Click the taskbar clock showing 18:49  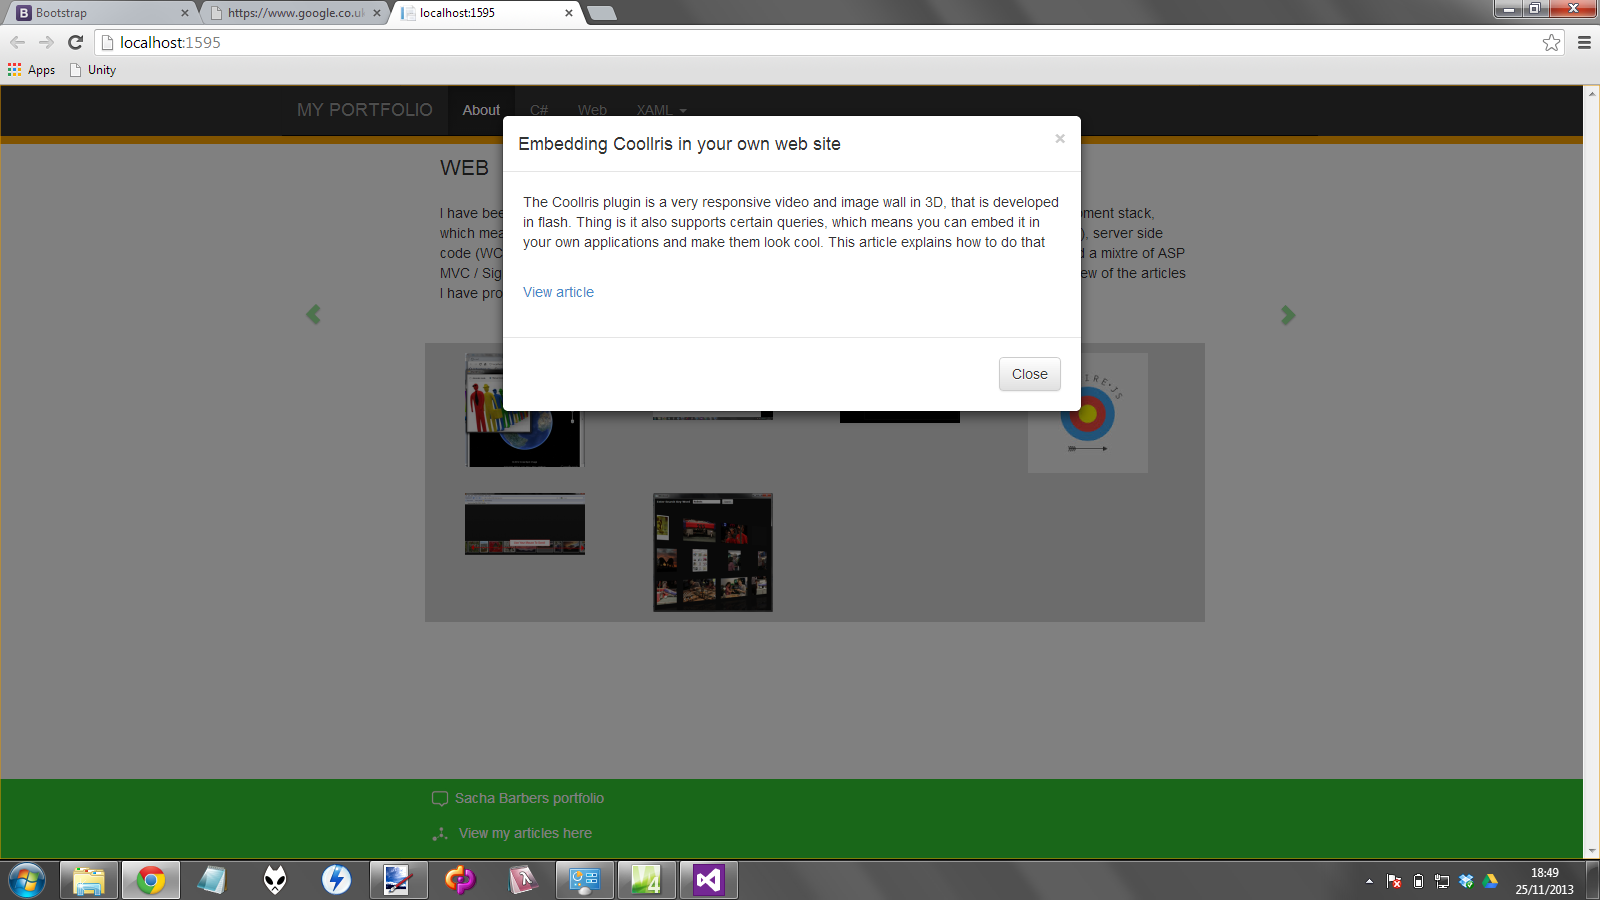[1544, 881]
